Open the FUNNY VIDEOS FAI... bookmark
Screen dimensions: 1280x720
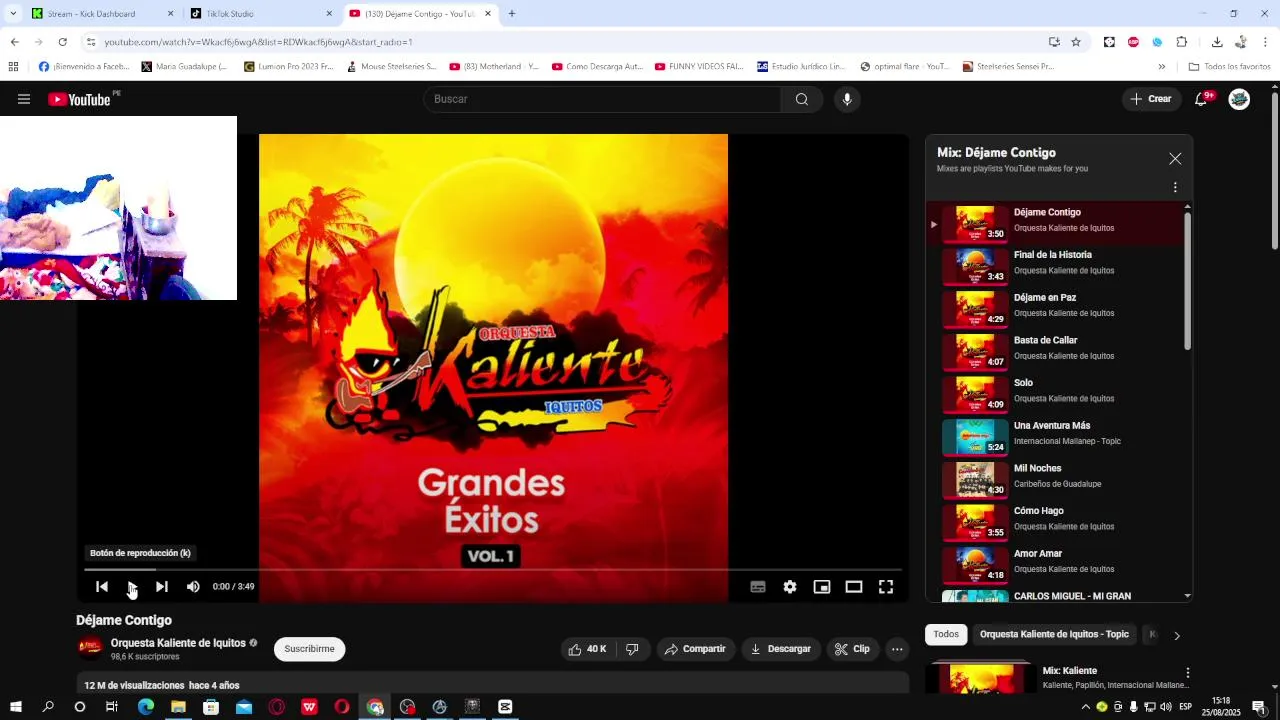click(x=699, y=67)
